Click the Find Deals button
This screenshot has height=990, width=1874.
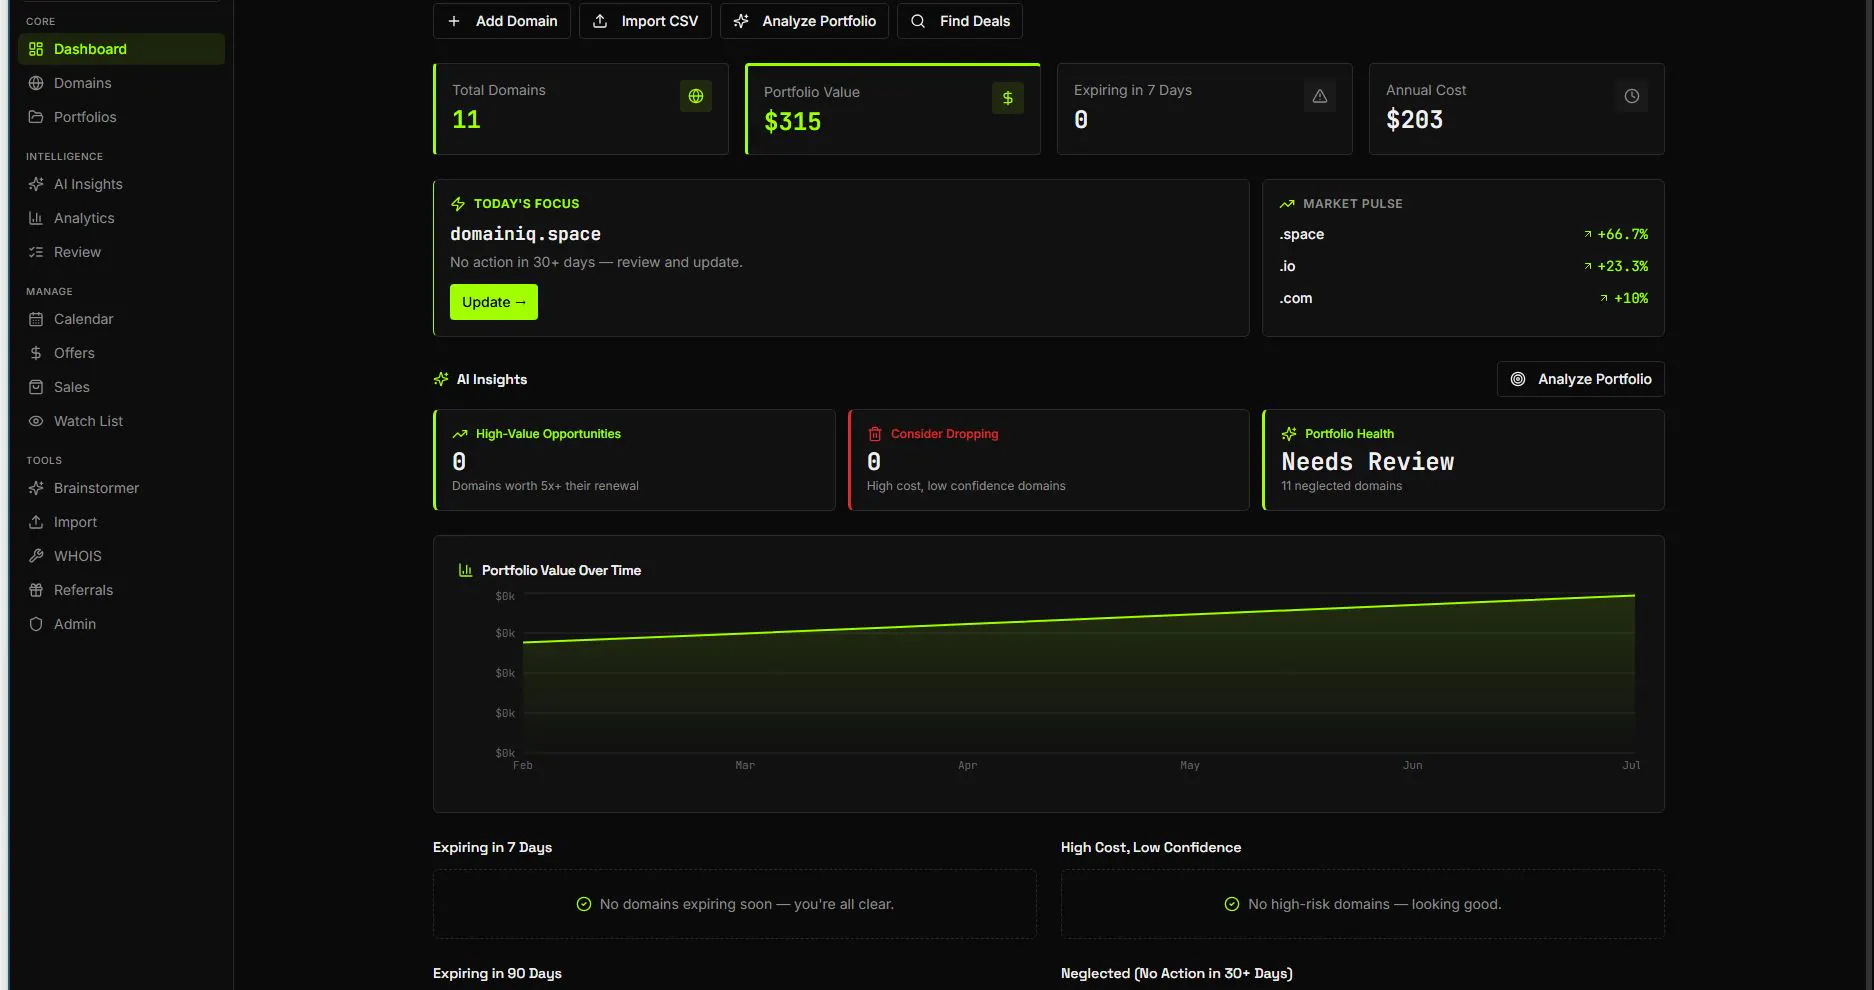click(x=960, y=21)
